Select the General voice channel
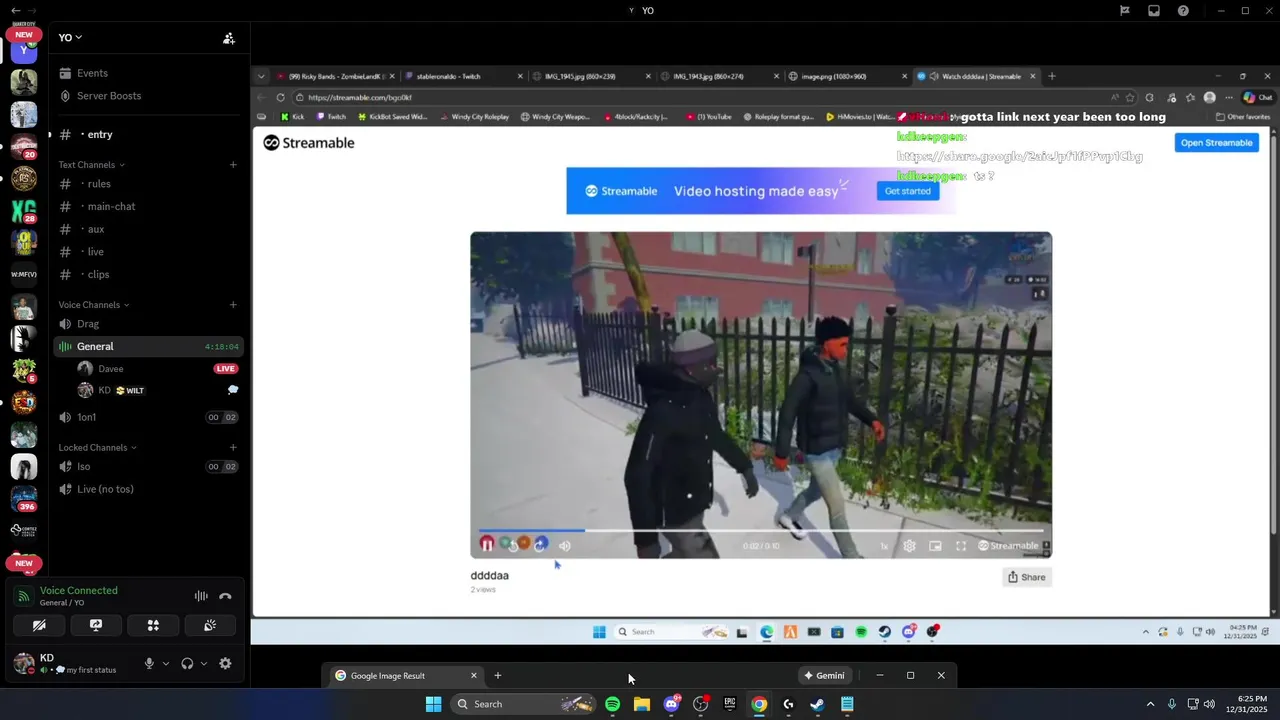 tap(148, 347)
